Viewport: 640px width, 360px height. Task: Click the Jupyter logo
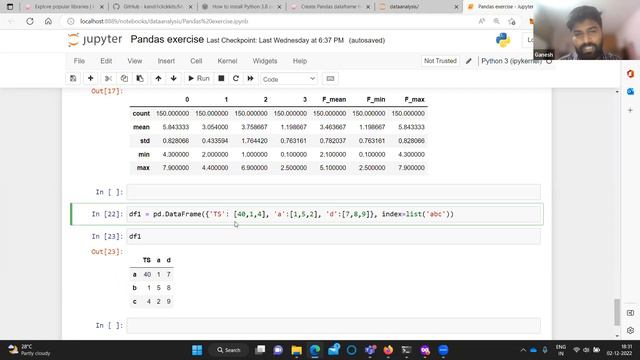95,40
